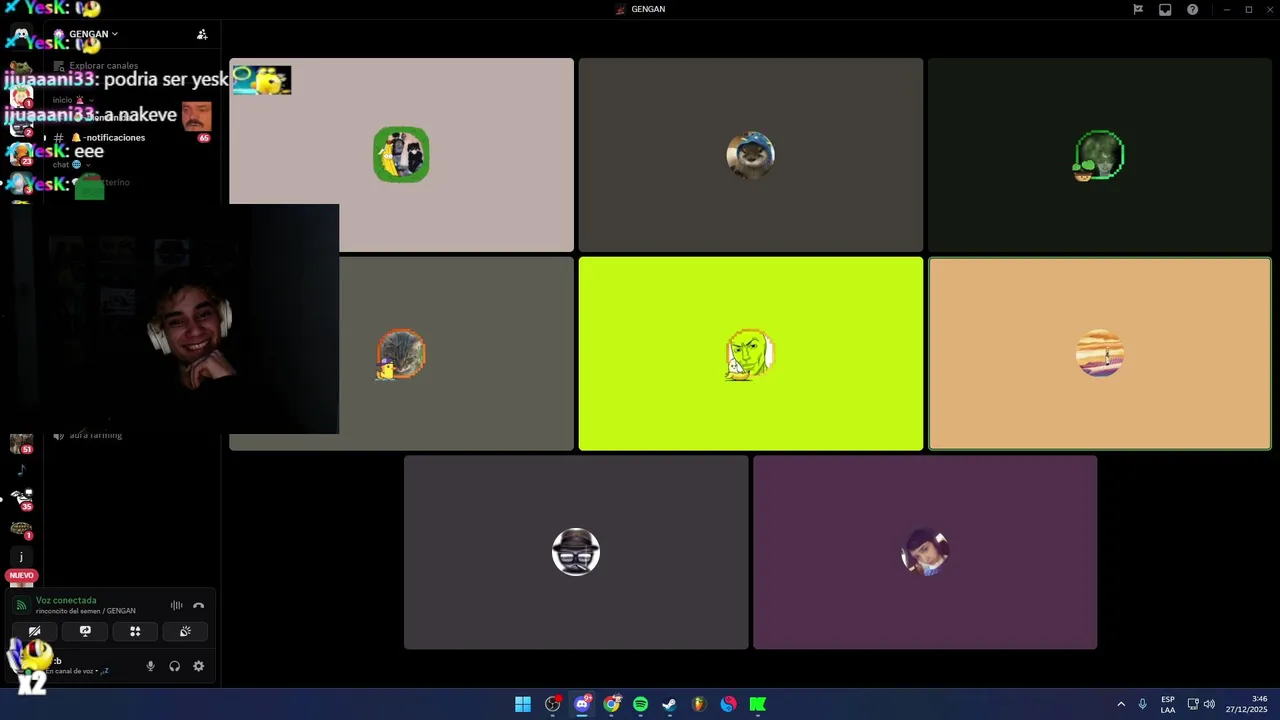The image size is (1280, 720).
Task: Disconnect from the voice channel
Action: coord(198,606)
